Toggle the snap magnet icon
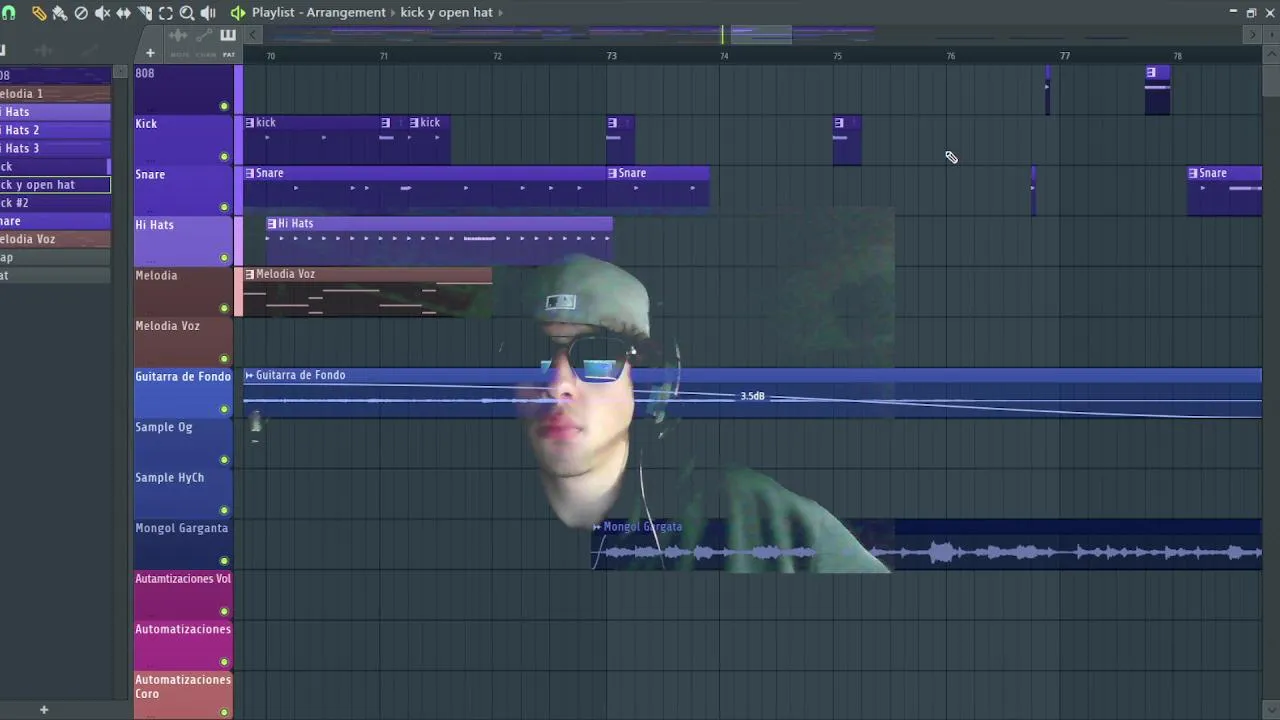The height and width of the screenshot is (720, 1280). coord(9,13)
